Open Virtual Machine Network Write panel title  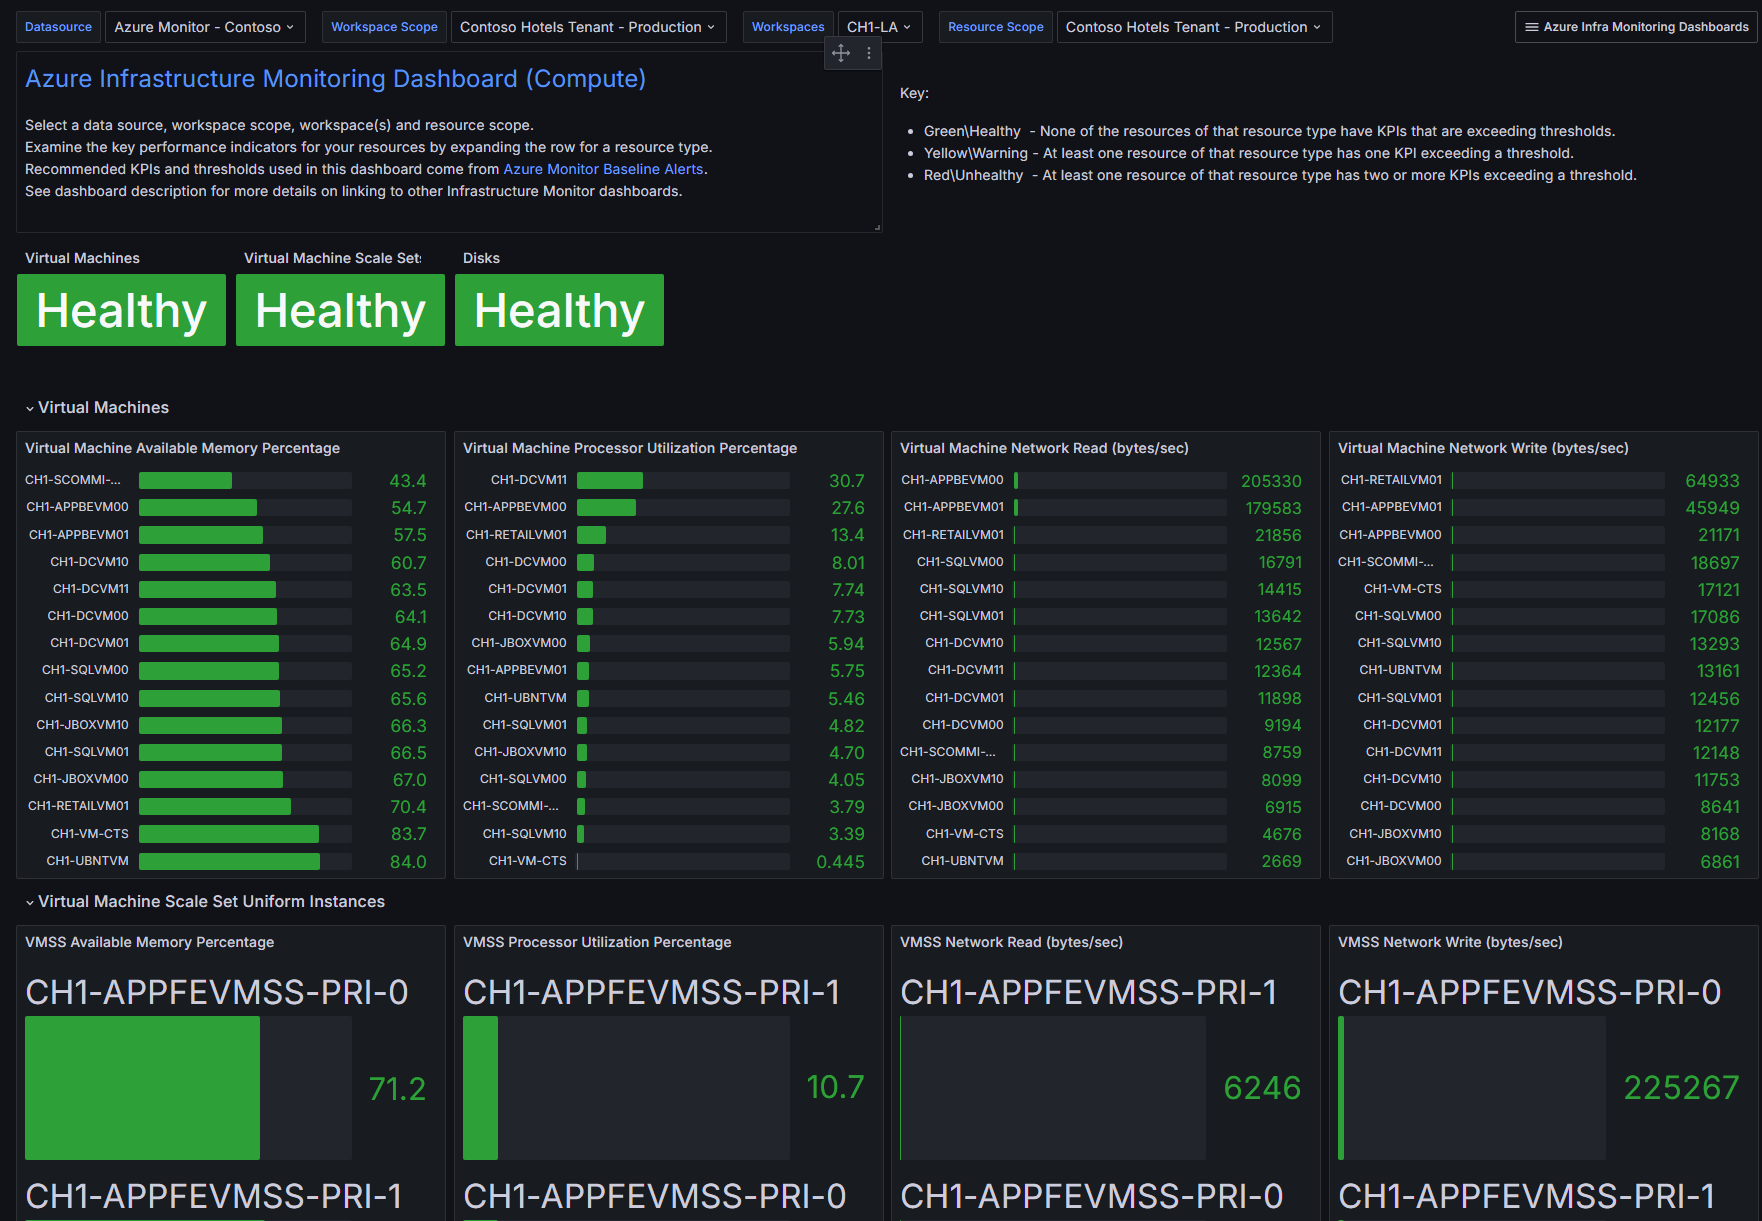[x=1483, y=448]
